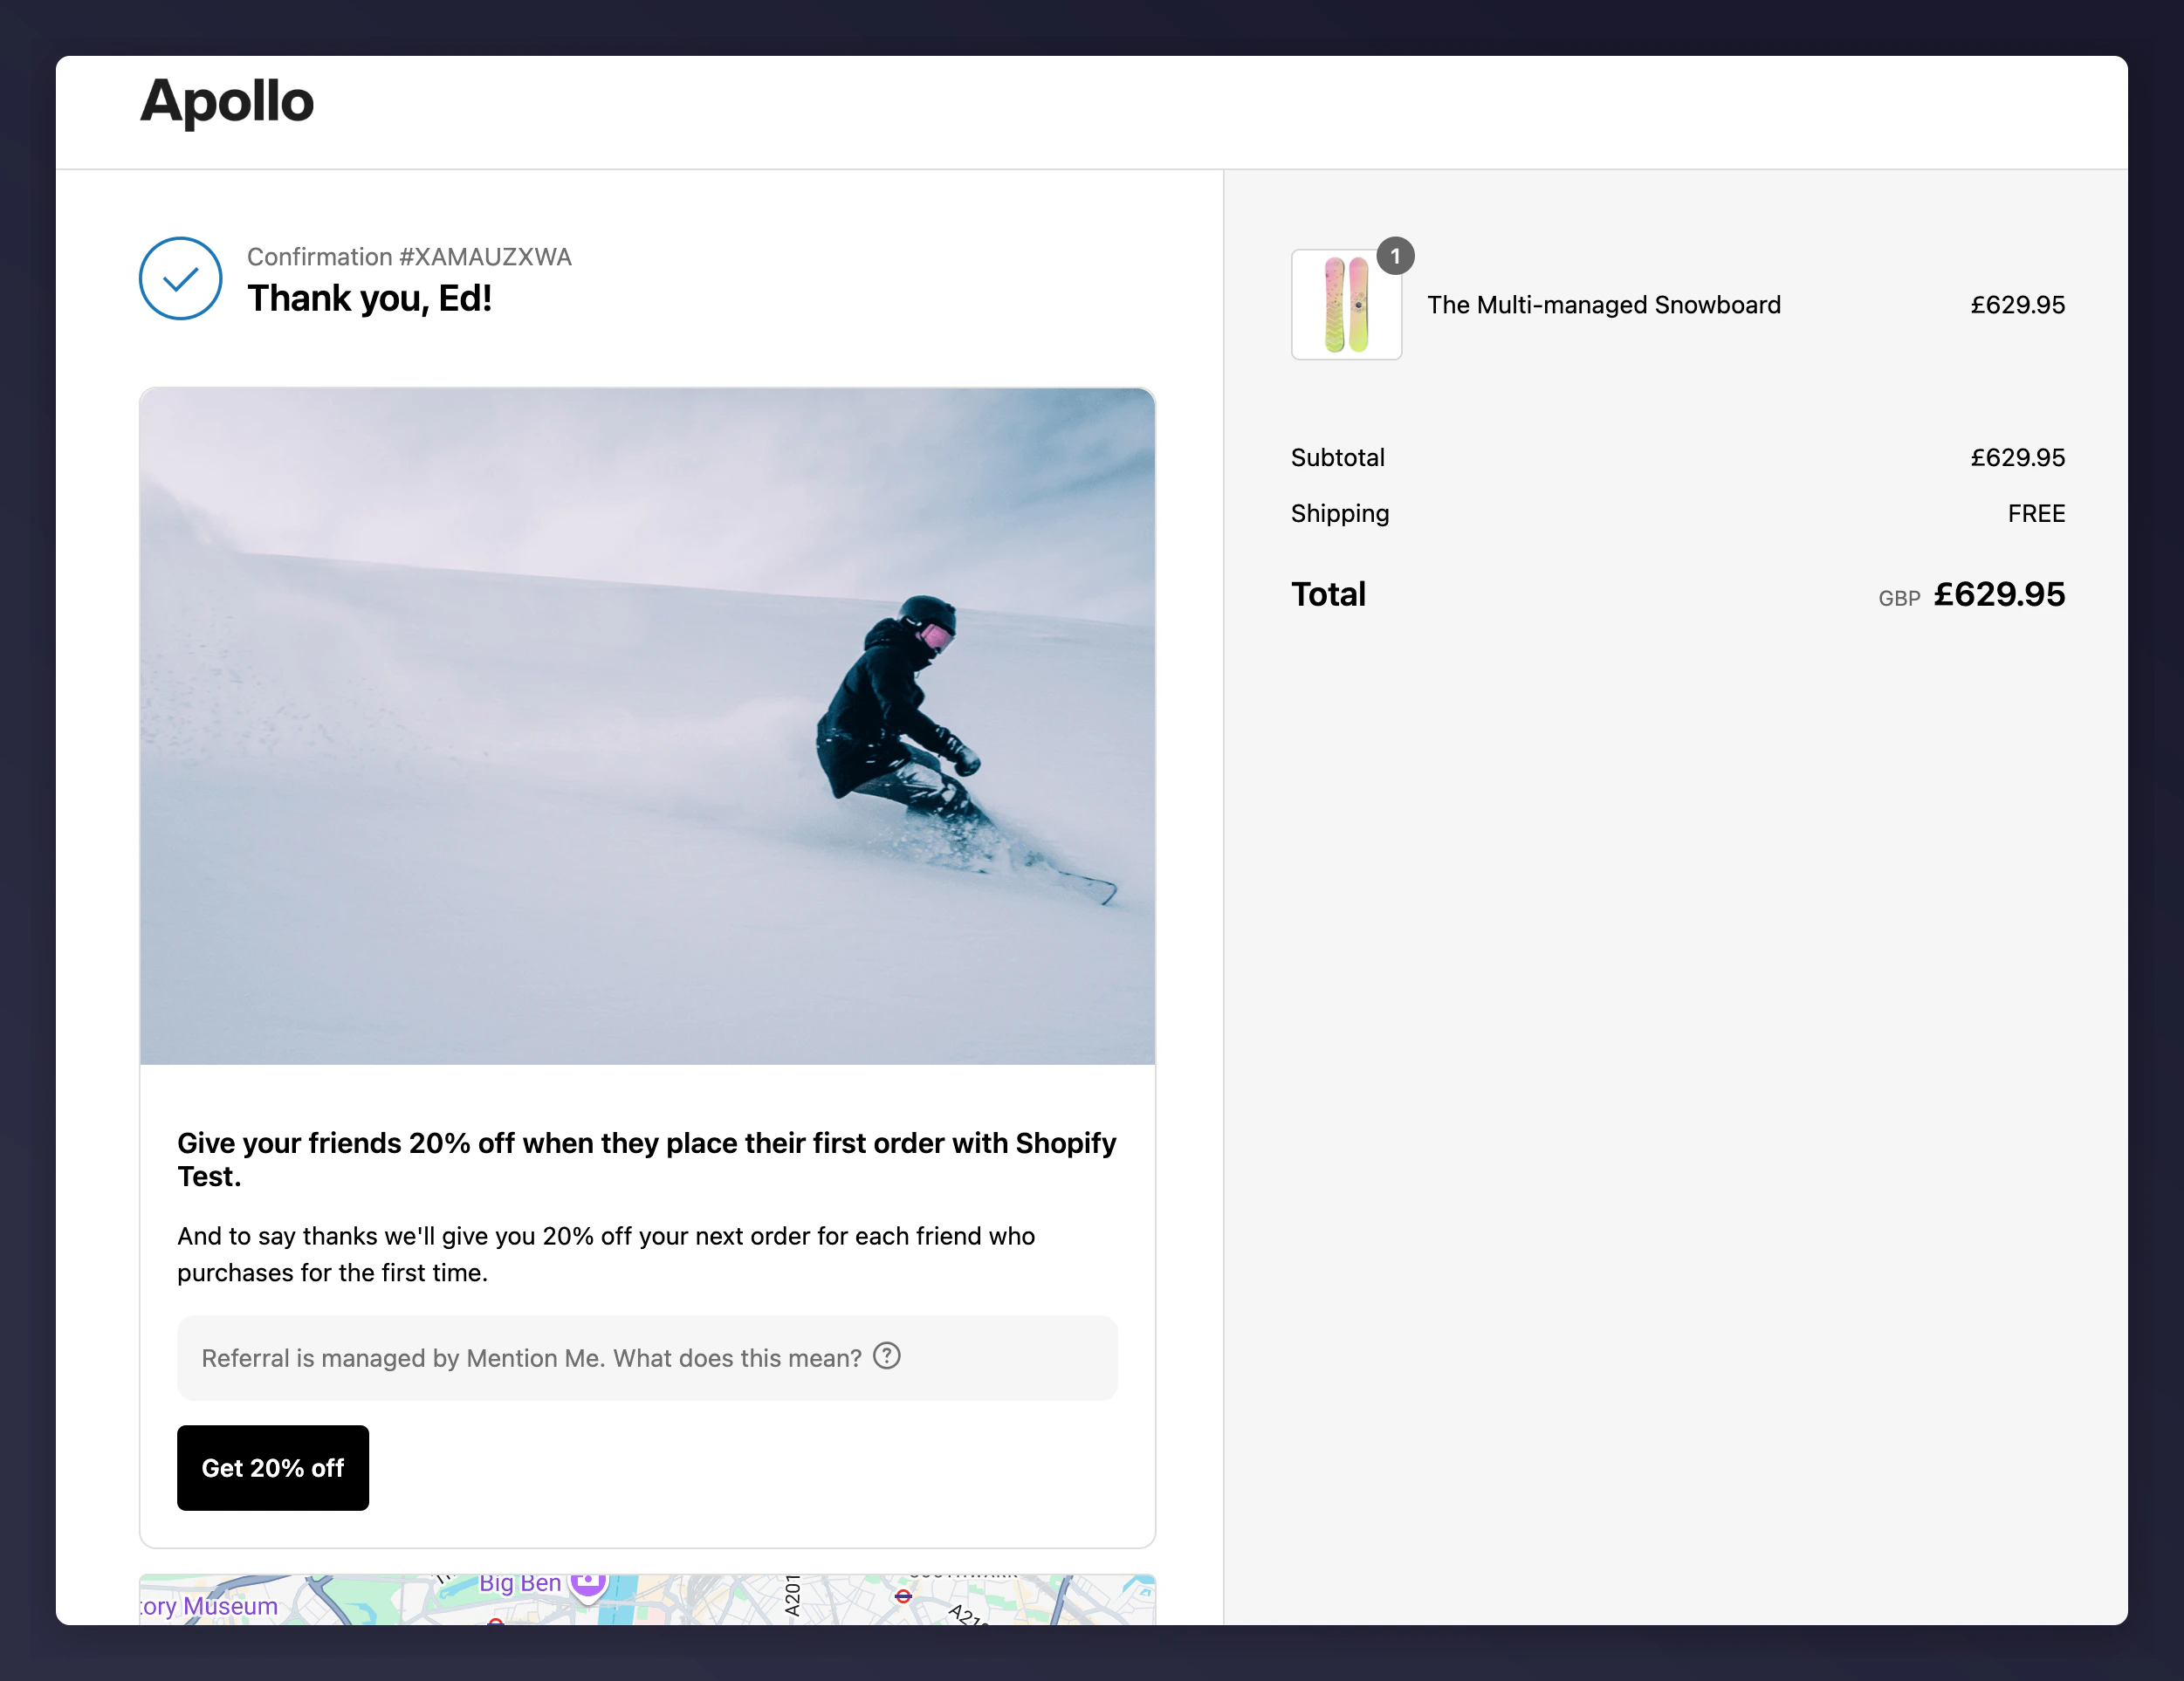Click the snowboarder referral banner image
Image resolution: width=2184 pixels, height=1681 pixels.
(647, 726)
